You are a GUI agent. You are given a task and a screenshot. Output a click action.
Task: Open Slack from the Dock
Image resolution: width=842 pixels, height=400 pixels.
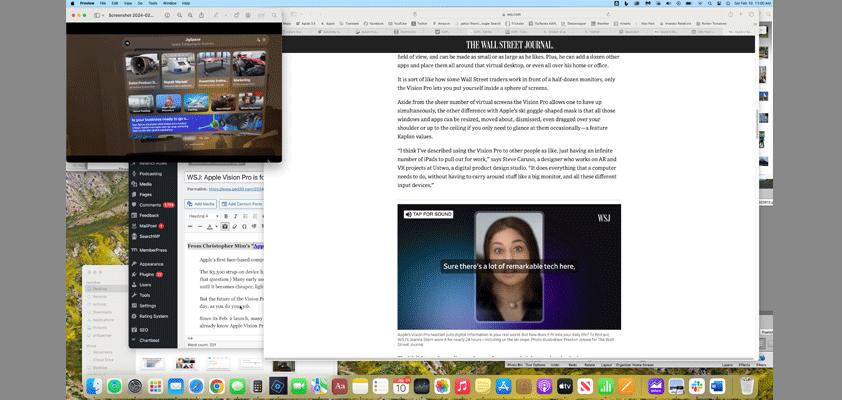tap(696, 386)
